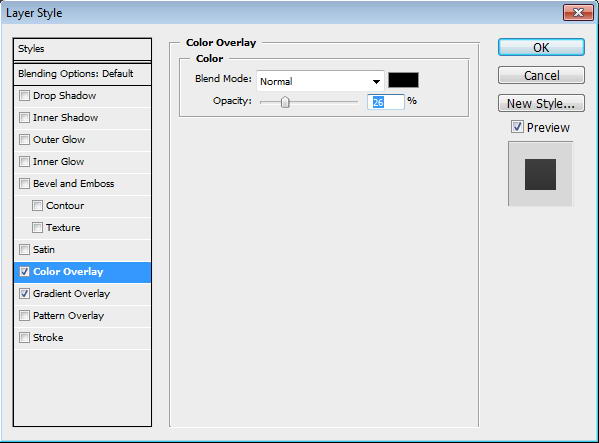The width and height of the screenshot is (599, 443).
Task: Click the Blend Mode dropdown arrow
Action: click(x=376, y=82)
